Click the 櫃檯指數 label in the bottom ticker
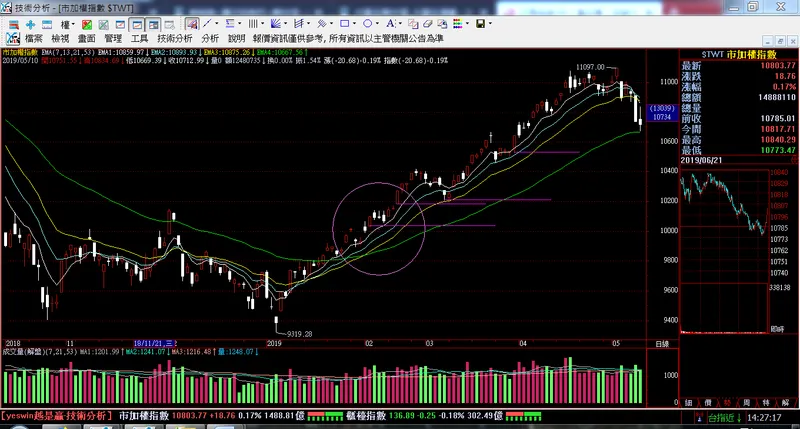The width and height of the screenshot is (800, 429). point(366,416)
